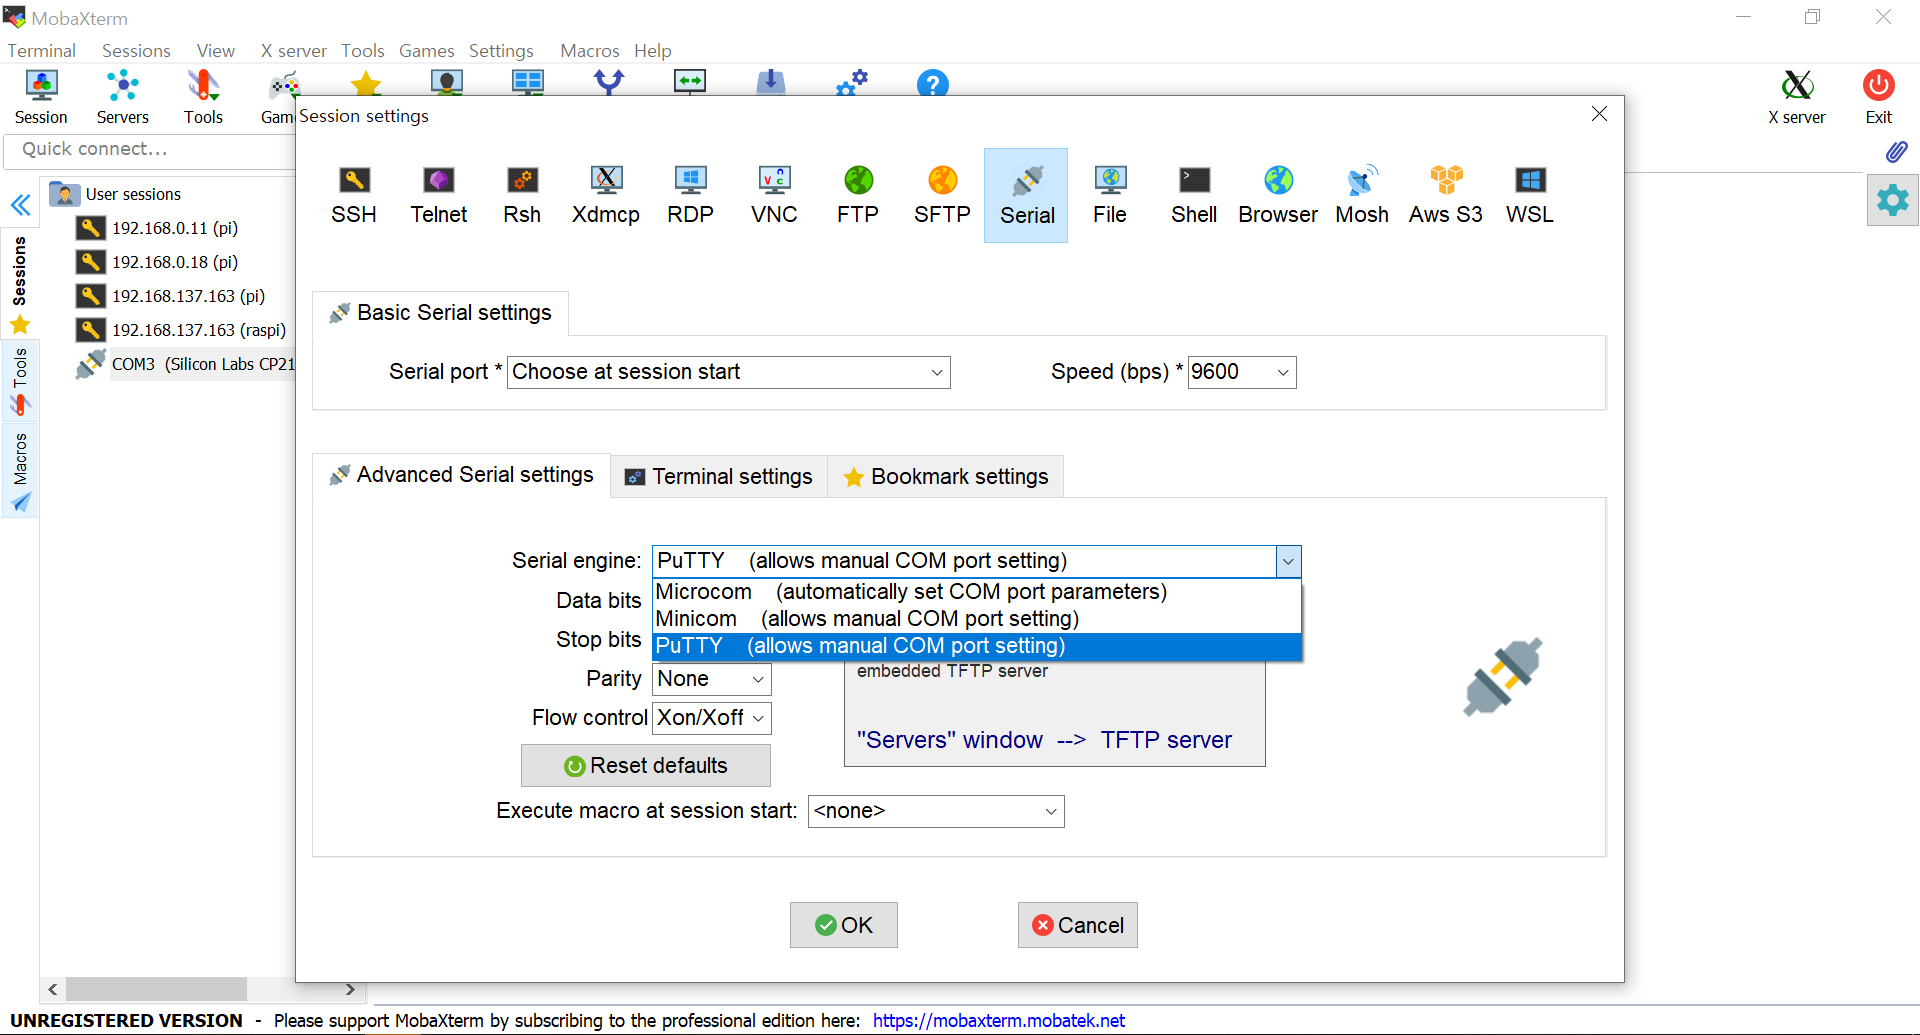Click the X server toolbar icon
The width and height of the screenshot is (1920, 1035).
pos(1797,97)
